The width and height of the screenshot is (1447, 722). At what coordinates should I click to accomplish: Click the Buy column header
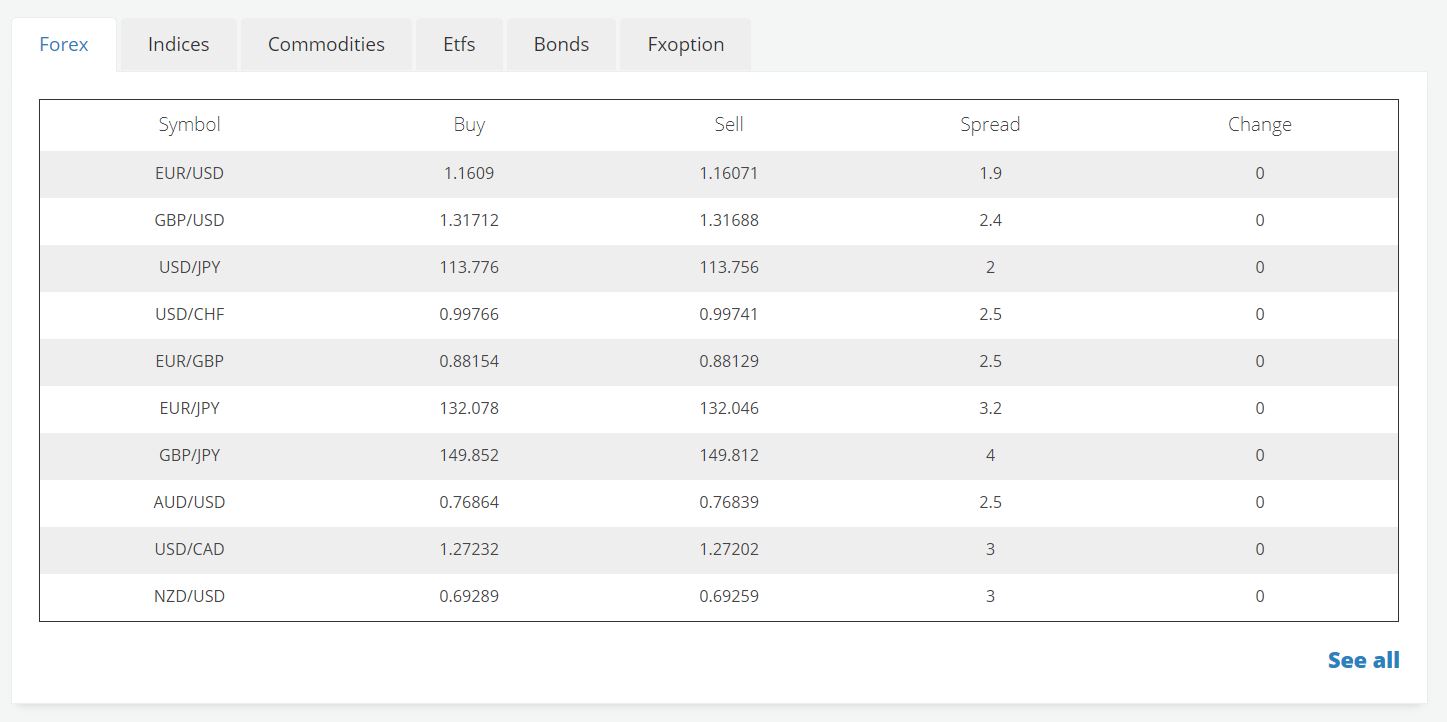(469, 125)
